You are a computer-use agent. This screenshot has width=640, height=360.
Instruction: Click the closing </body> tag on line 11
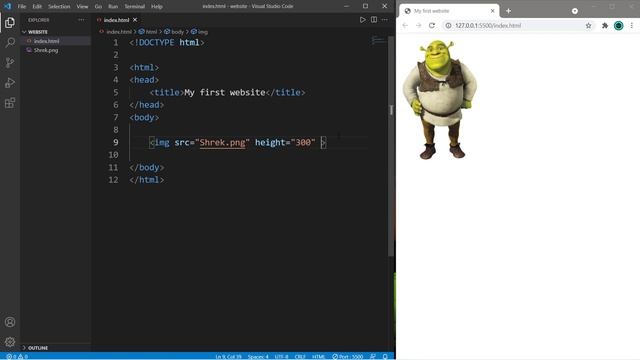pyautogui.click(x=147, y=167)
